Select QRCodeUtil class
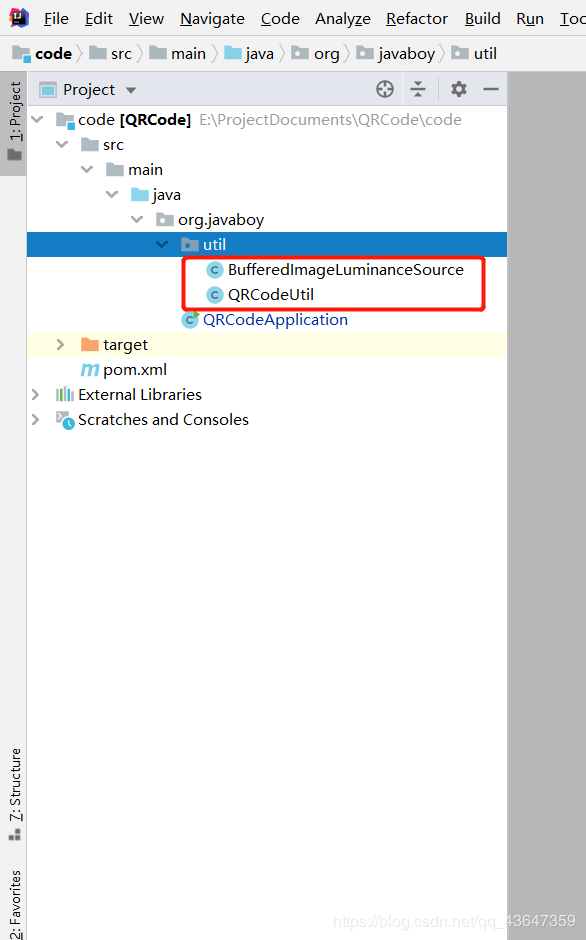 pyautogui.click(x=271, y=295)
